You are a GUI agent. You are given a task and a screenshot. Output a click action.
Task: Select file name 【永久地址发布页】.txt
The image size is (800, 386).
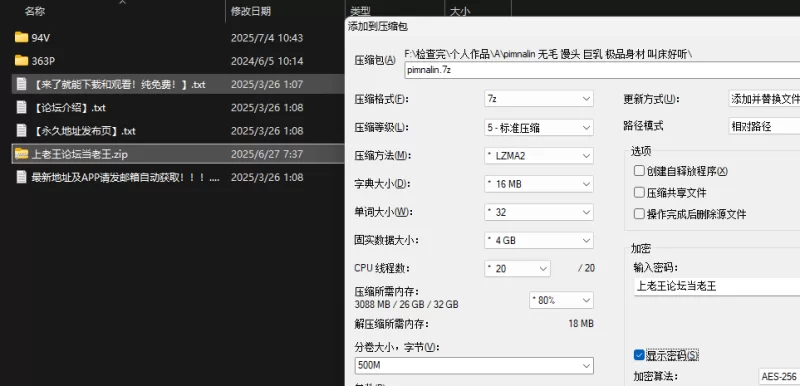[x=84, y=131]
